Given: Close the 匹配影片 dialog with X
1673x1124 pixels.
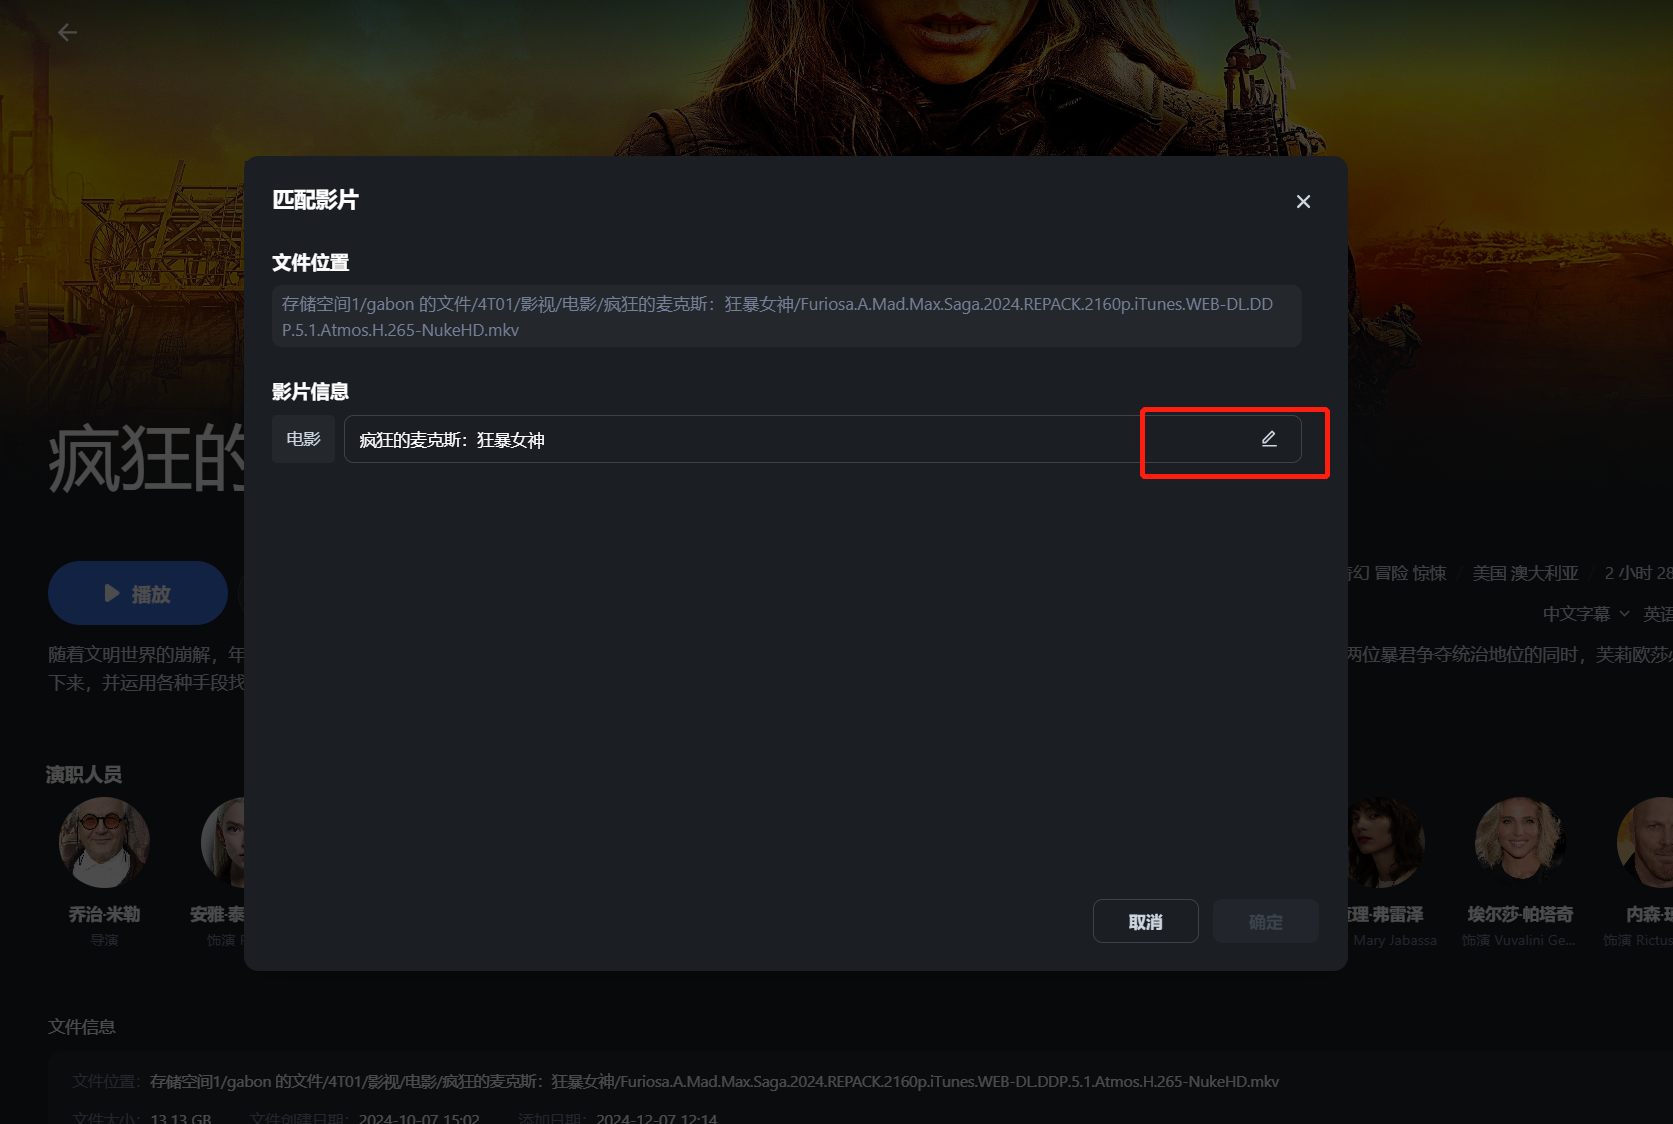Looking at the screenshot, I should [x=1303, y=202].
